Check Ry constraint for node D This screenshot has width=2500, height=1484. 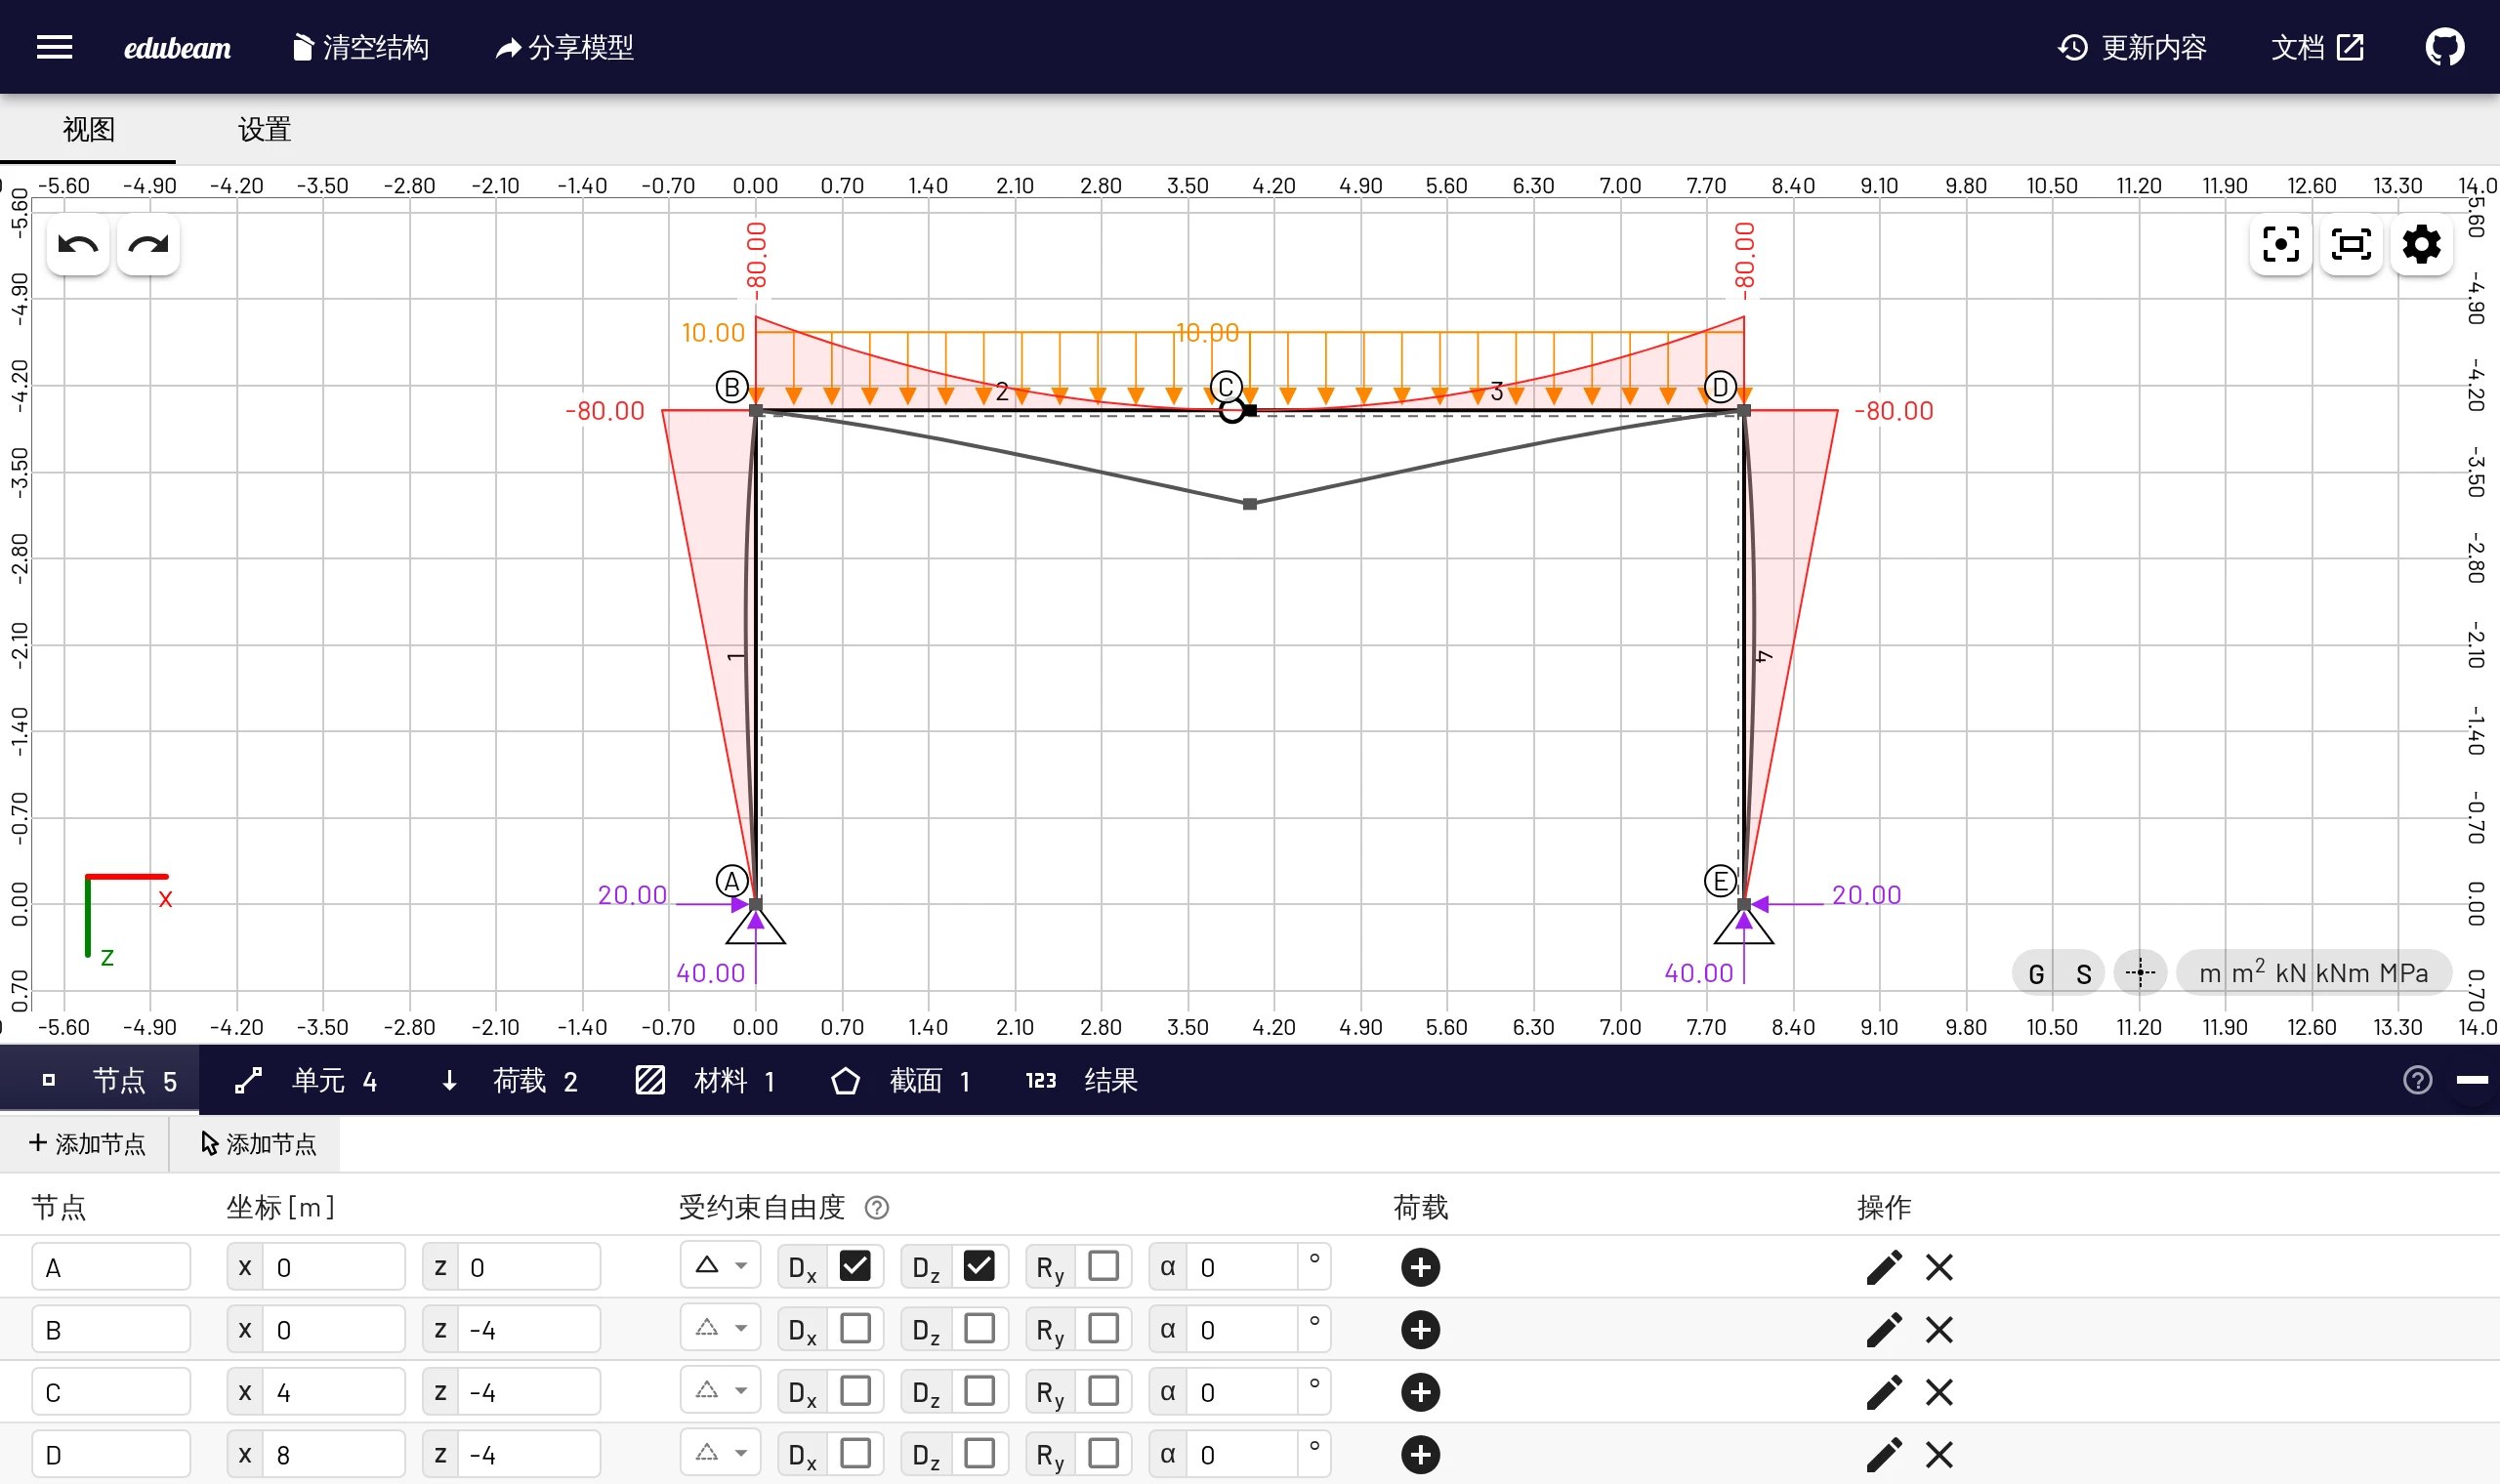tap(1103, 1453)
